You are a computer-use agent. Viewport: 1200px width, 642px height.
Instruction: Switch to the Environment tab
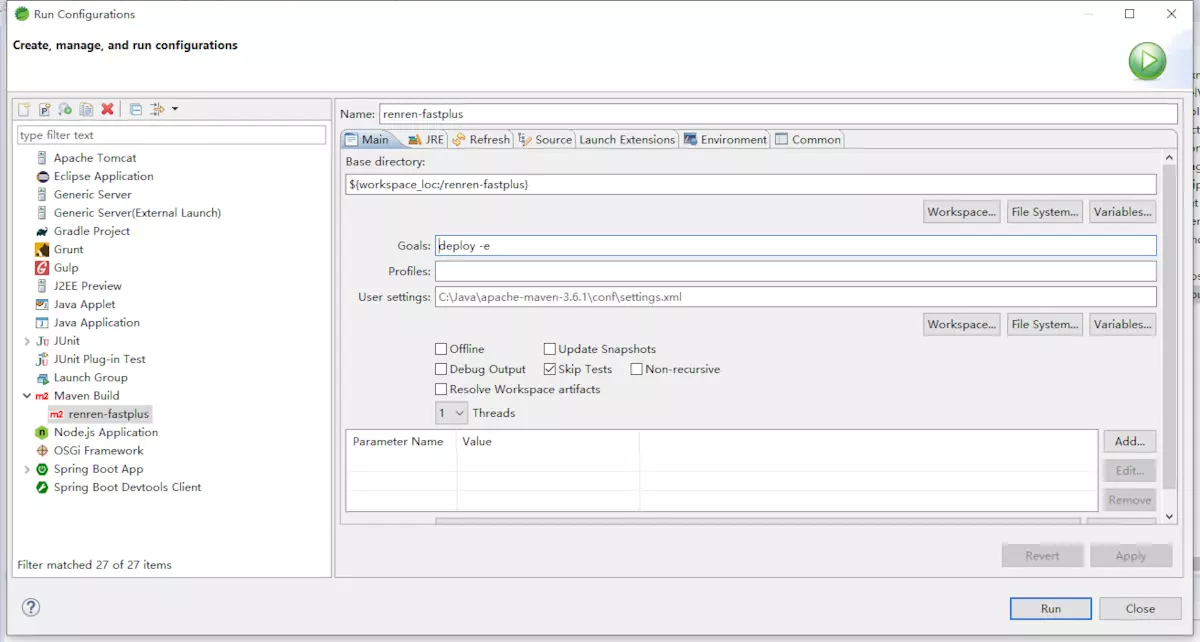(x=725, y=140)
